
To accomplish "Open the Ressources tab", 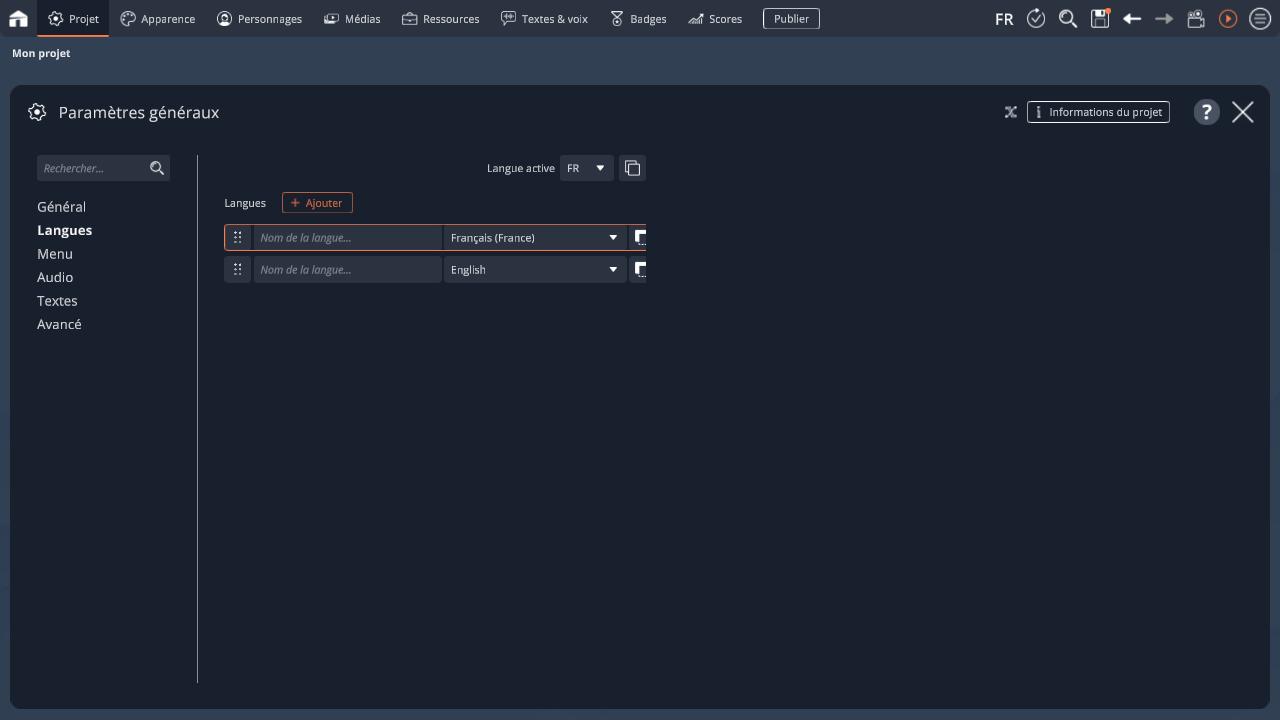I will [x=441, y=18].
